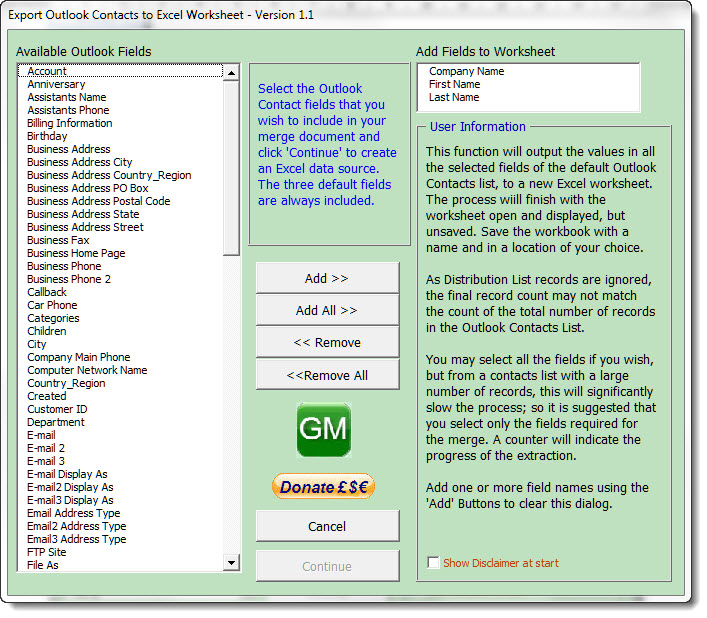
Task: Select Account in available fields
Action: 120,71
